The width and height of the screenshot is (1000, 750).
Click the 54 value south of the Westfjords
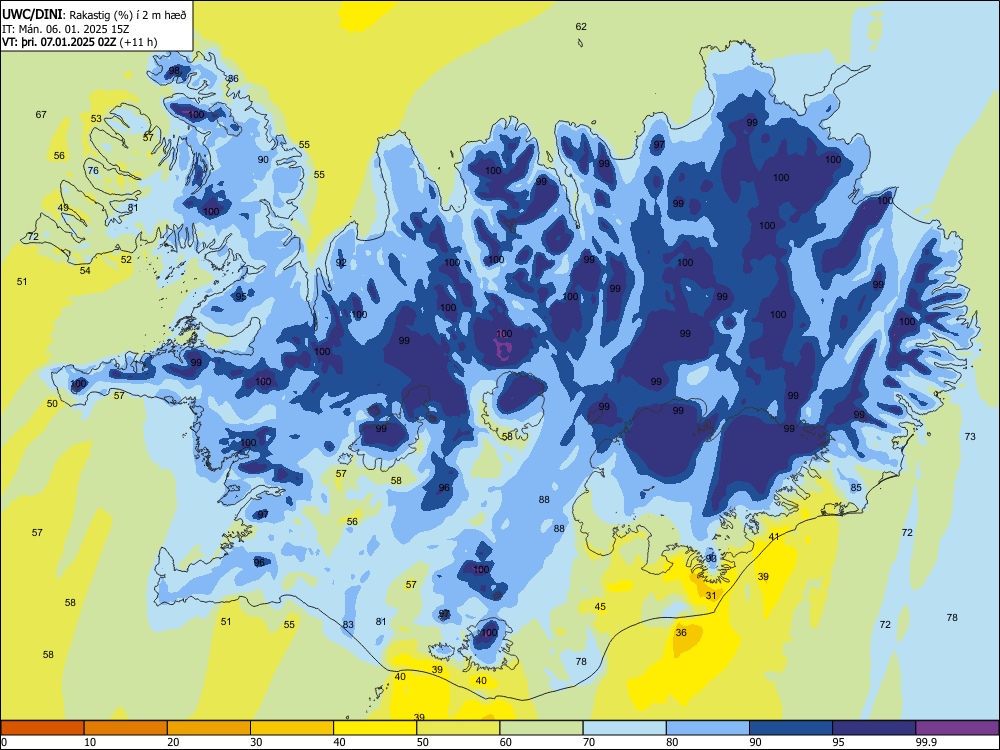(85, 270)
